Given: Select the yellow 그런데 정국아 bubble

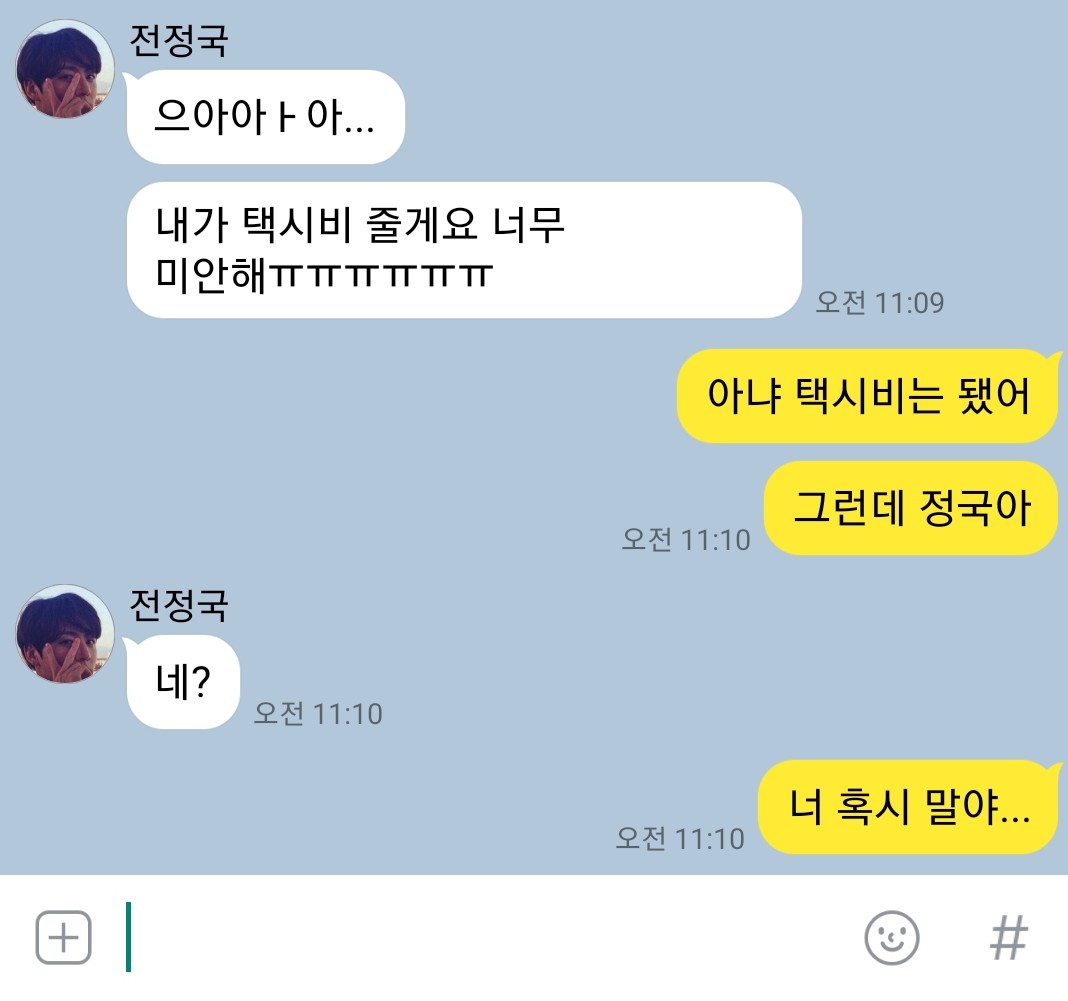Looking at the screenshot, I should coord(912,508).
